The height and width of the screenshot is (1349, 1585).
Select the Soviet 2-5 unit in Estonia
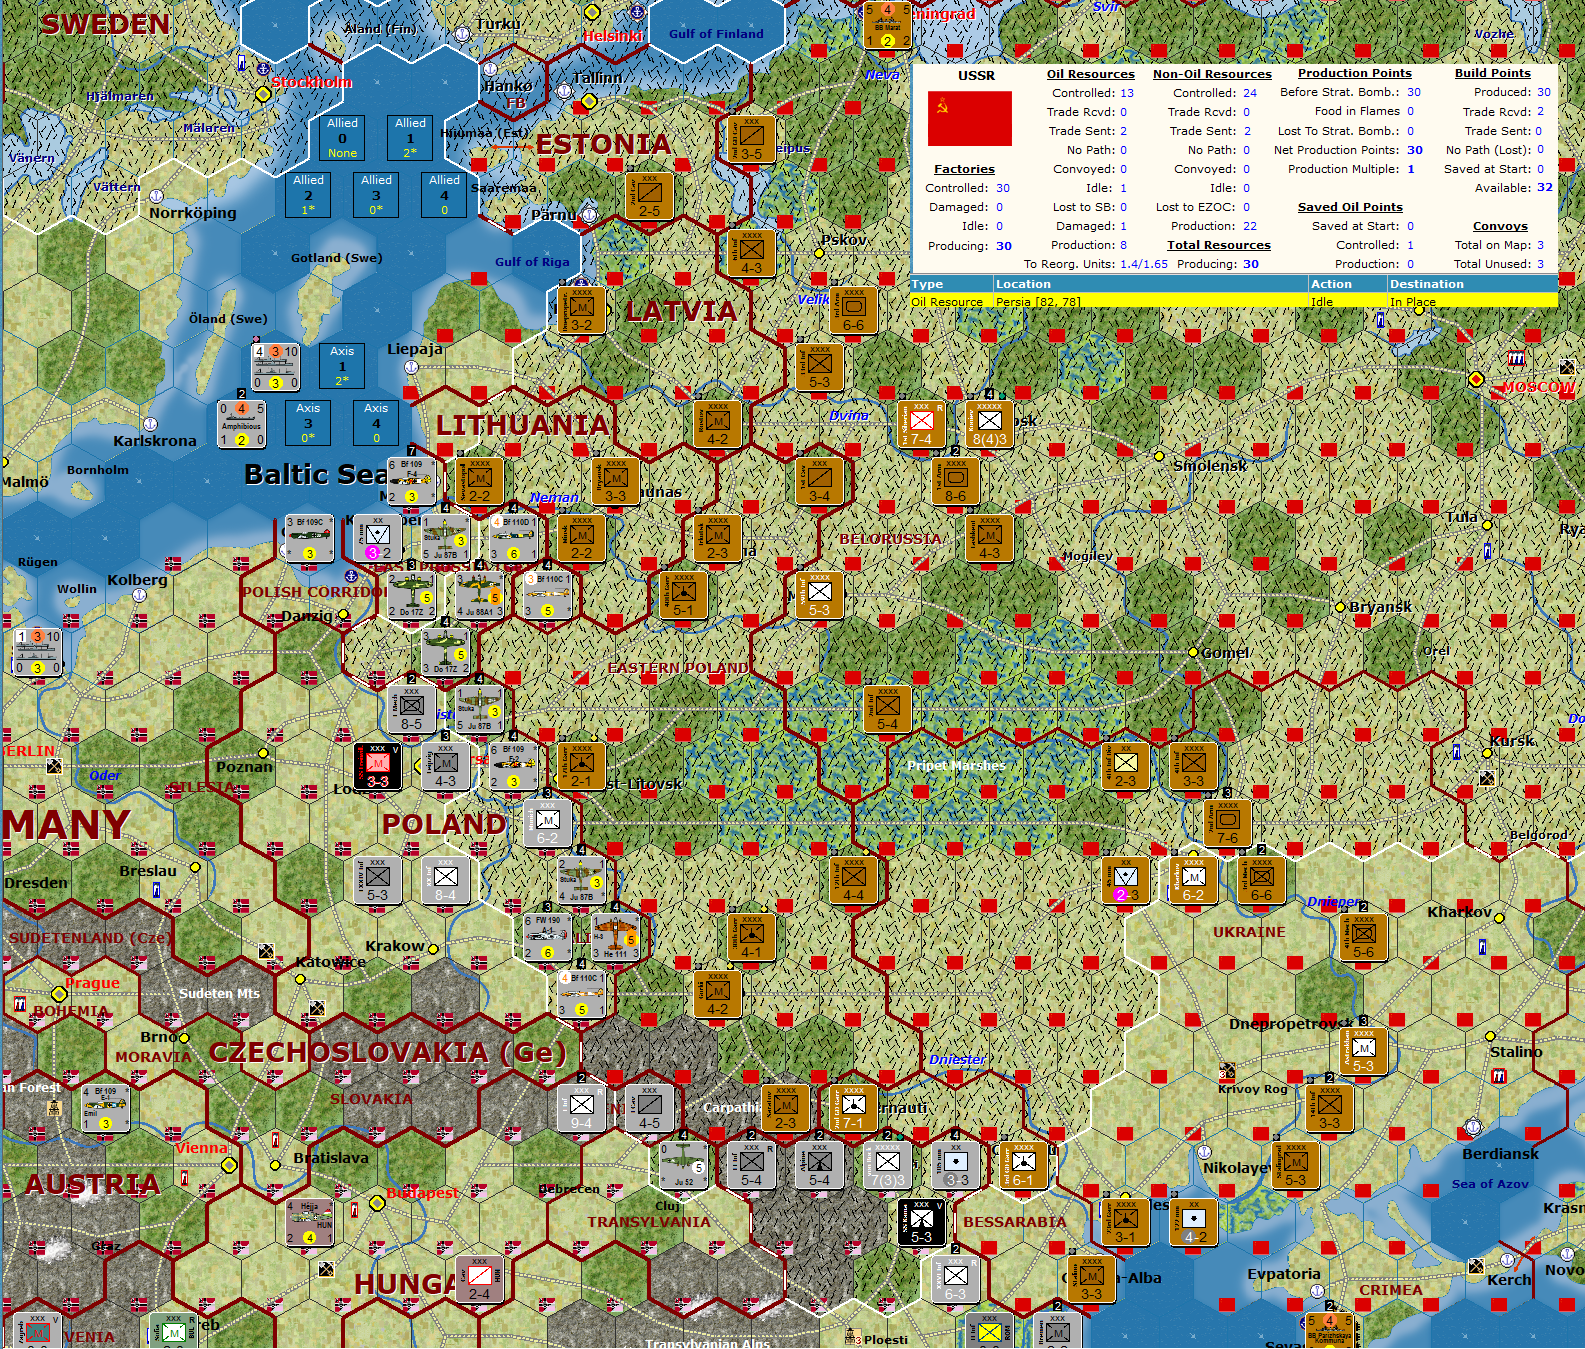click(650, 196)
